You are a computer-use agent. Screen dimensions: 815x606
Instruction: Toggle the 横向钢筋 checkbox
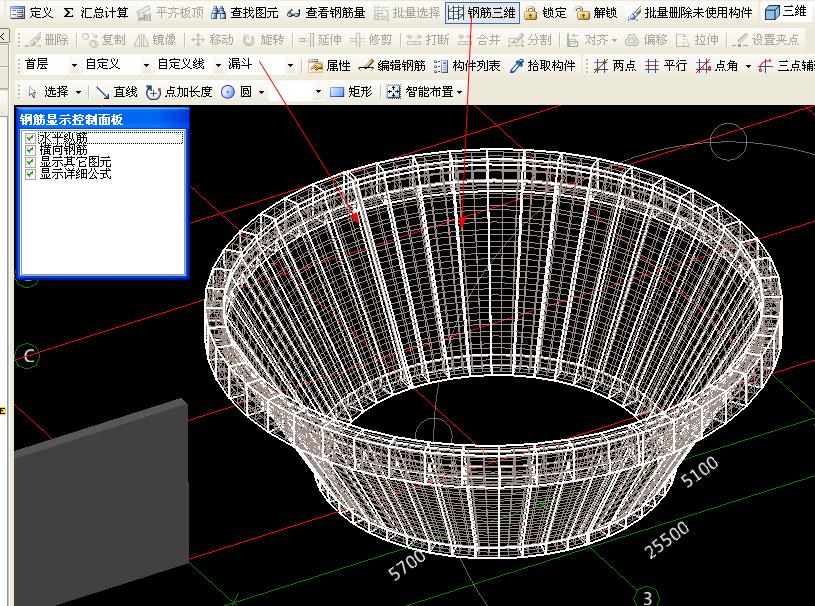[31, 150]
